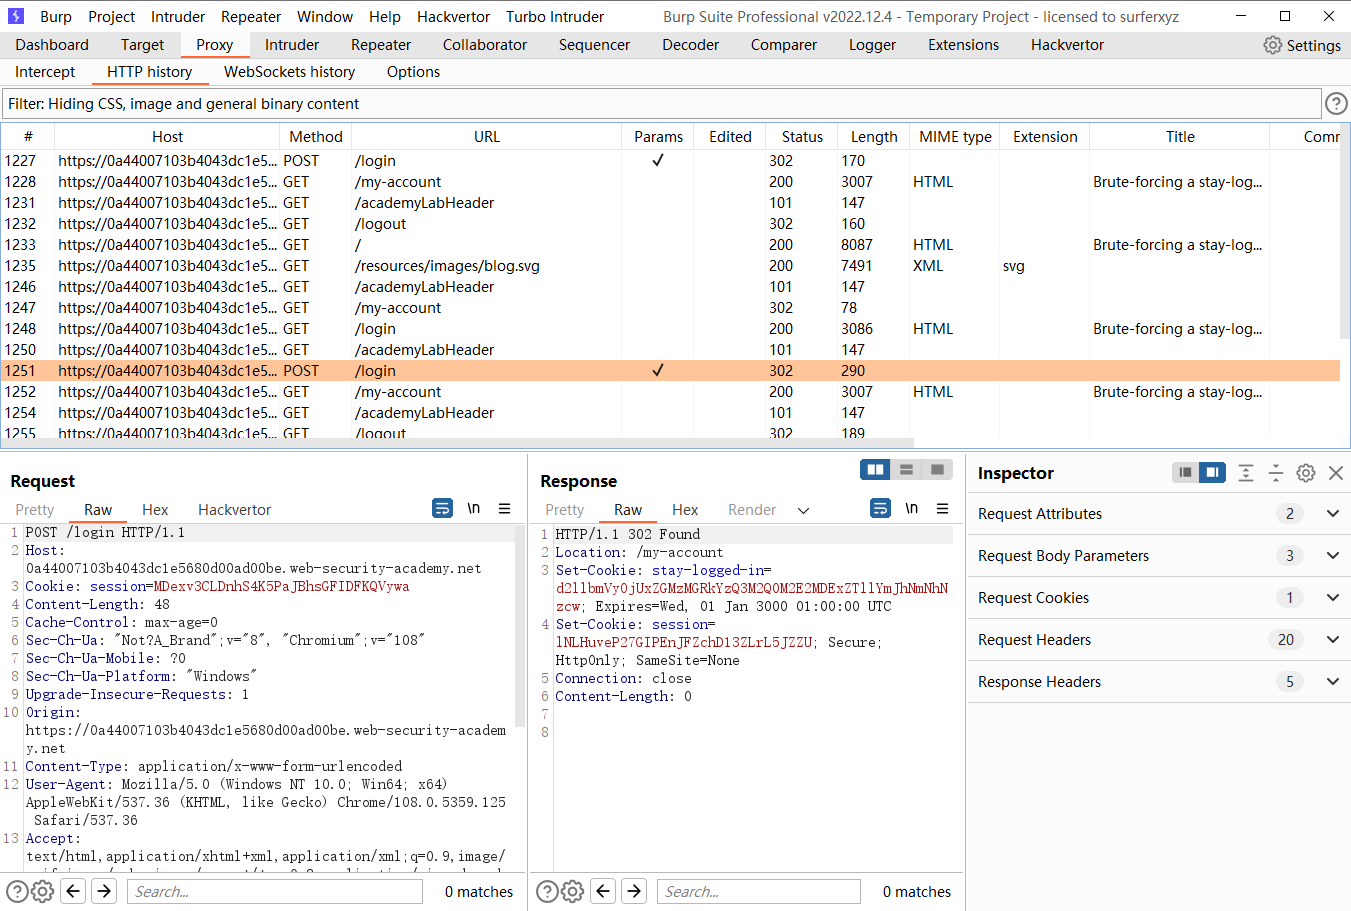The height and width of the screenshot is (911, 1351).
Task: Open the Decoder tab
Action: coord(690,44)
